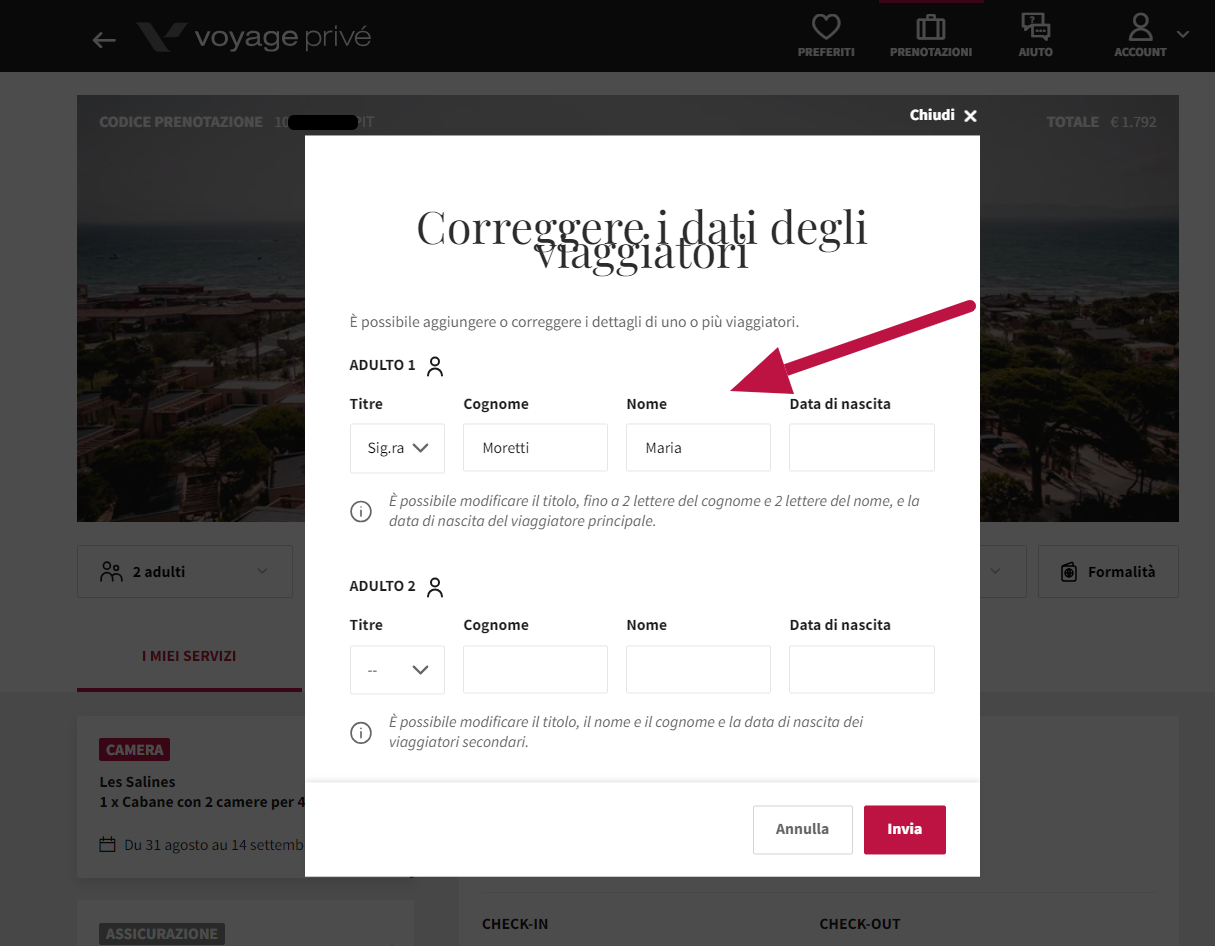
Task: Click info icon under Adulto 1
Action: [x=360, y=512]
